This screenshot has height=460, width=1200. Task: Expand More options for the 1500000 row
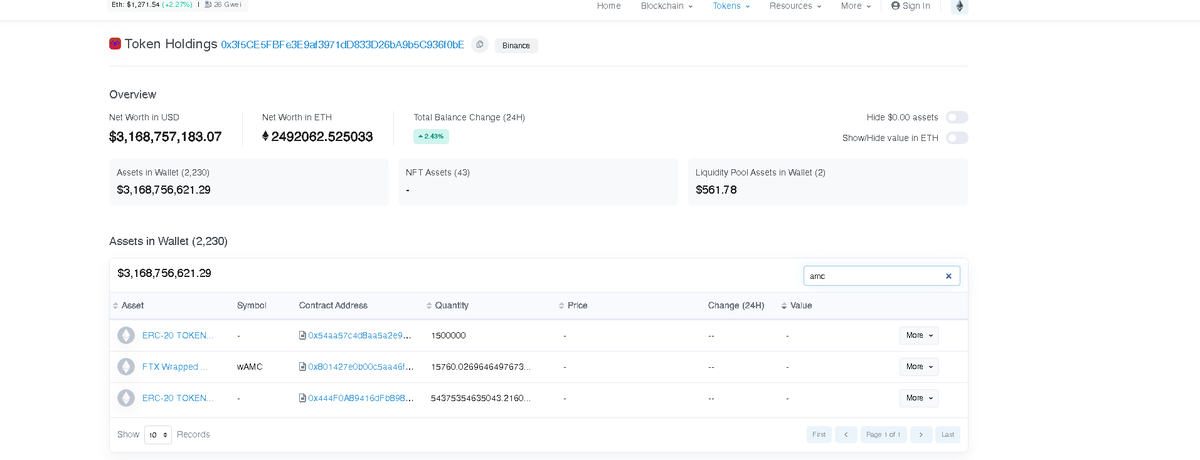click(x=918, y=336)
